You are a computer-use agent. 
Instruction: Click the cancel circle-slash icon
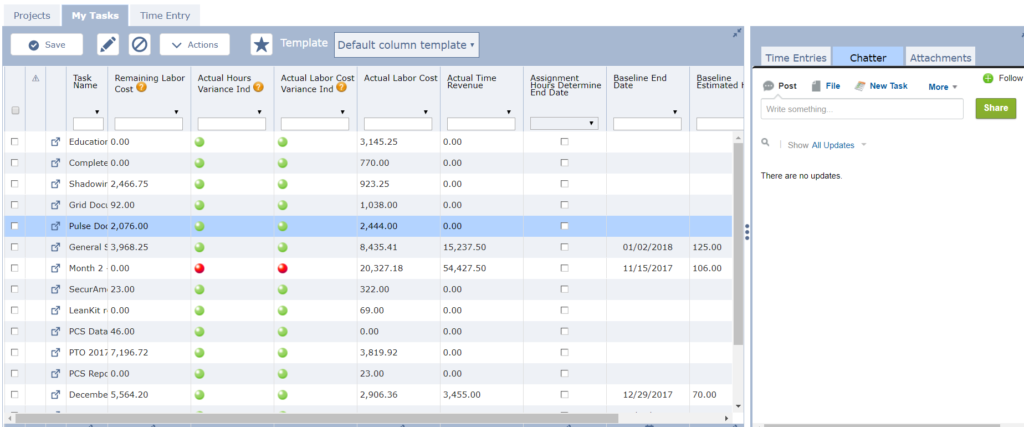click(x=140, y=45)
